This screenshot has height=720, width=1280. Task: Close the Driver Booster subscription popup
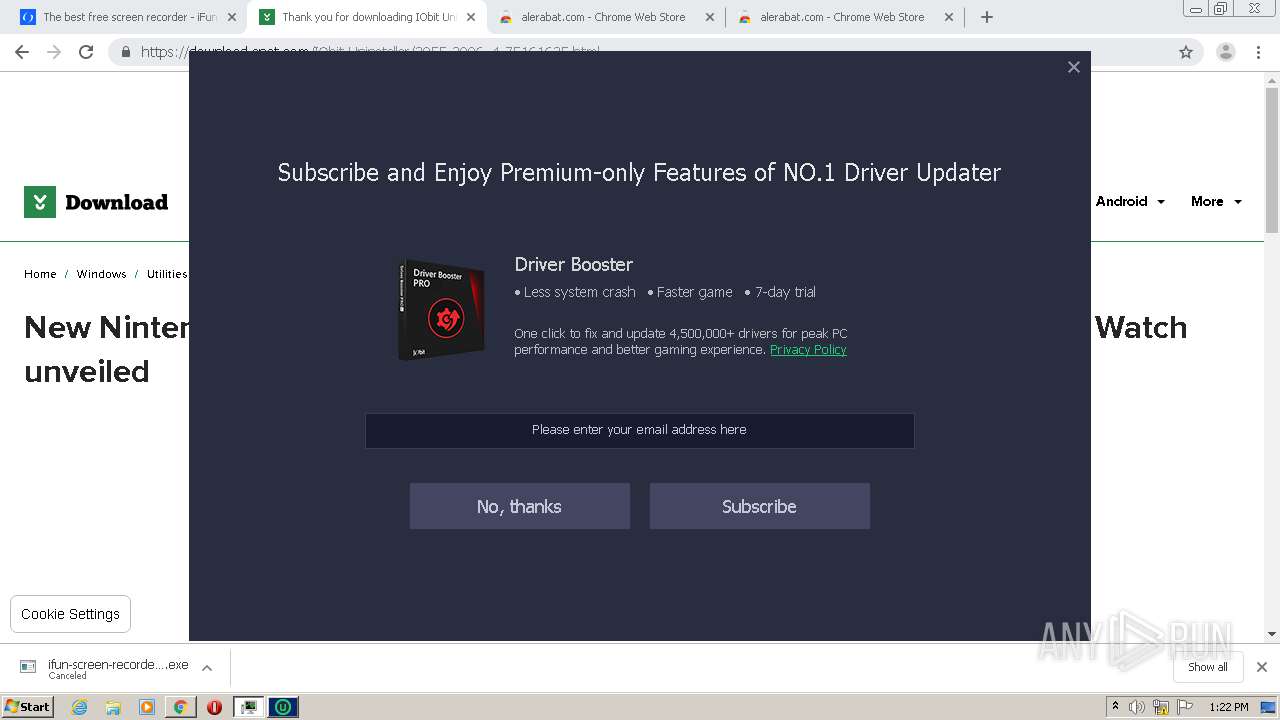(1073, 67)
